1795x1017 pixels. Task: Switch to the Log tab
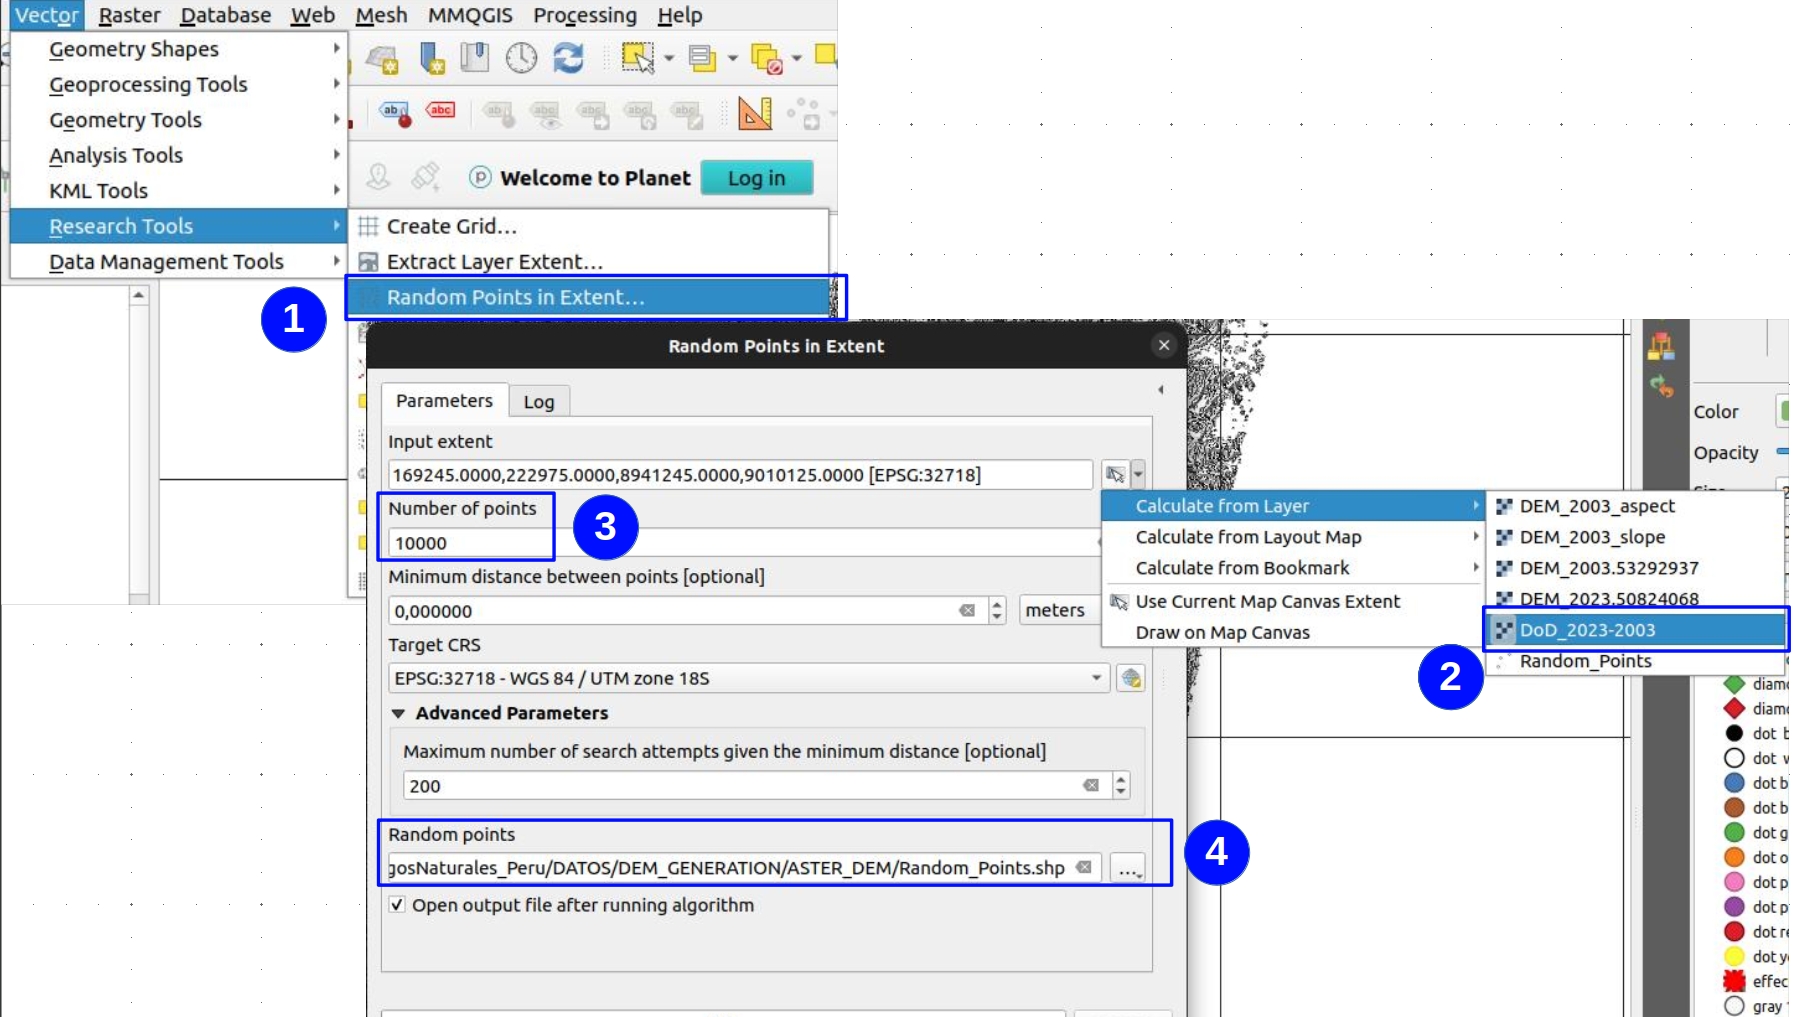[538, 402]
